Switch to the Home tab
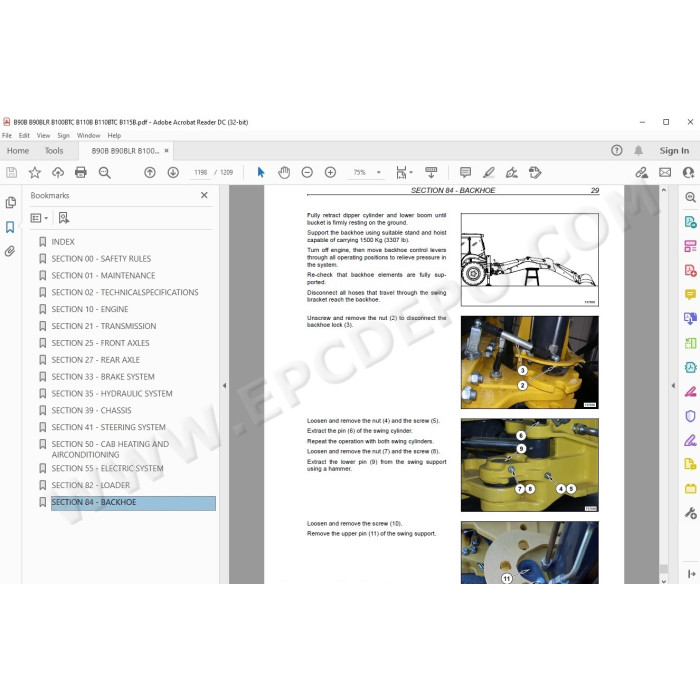The image size is (700, 700). pyautogui.click(x=18, y=151)
